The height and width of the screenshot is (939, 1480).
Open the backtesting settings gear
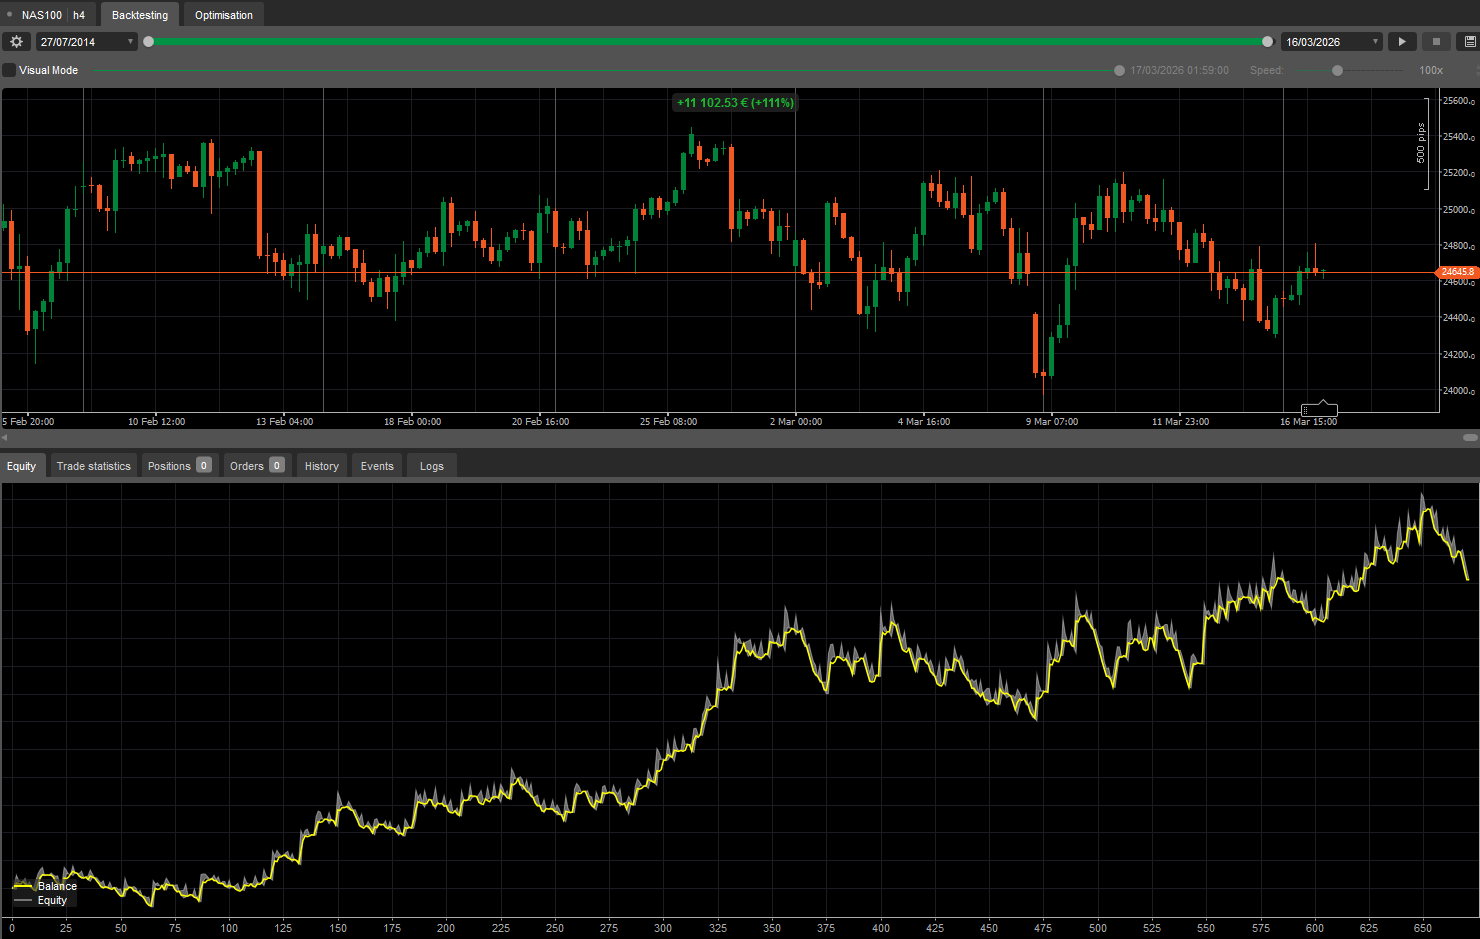click(x=16, y=41)
